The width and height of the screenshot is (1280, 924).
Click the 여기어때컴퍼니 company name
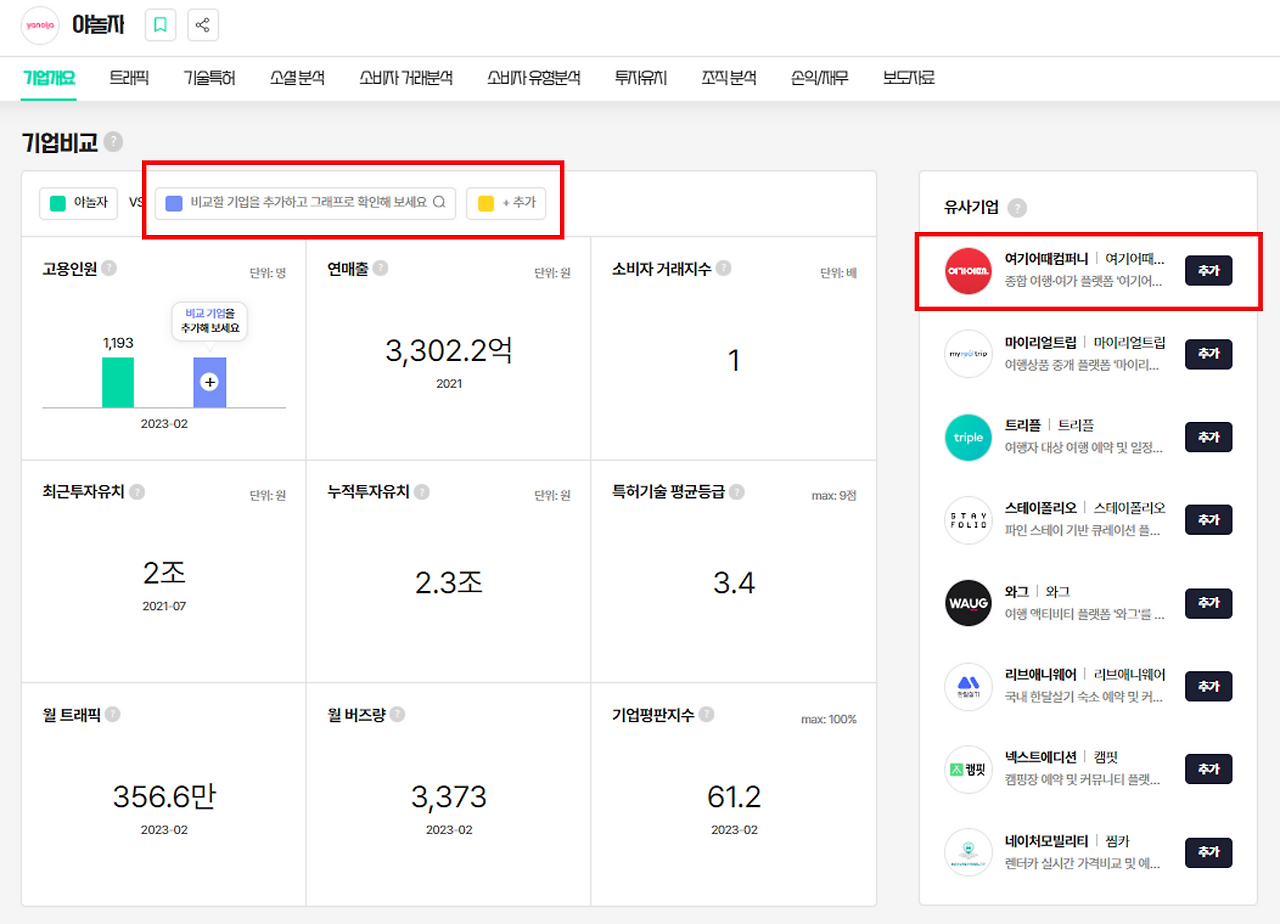1046,259
